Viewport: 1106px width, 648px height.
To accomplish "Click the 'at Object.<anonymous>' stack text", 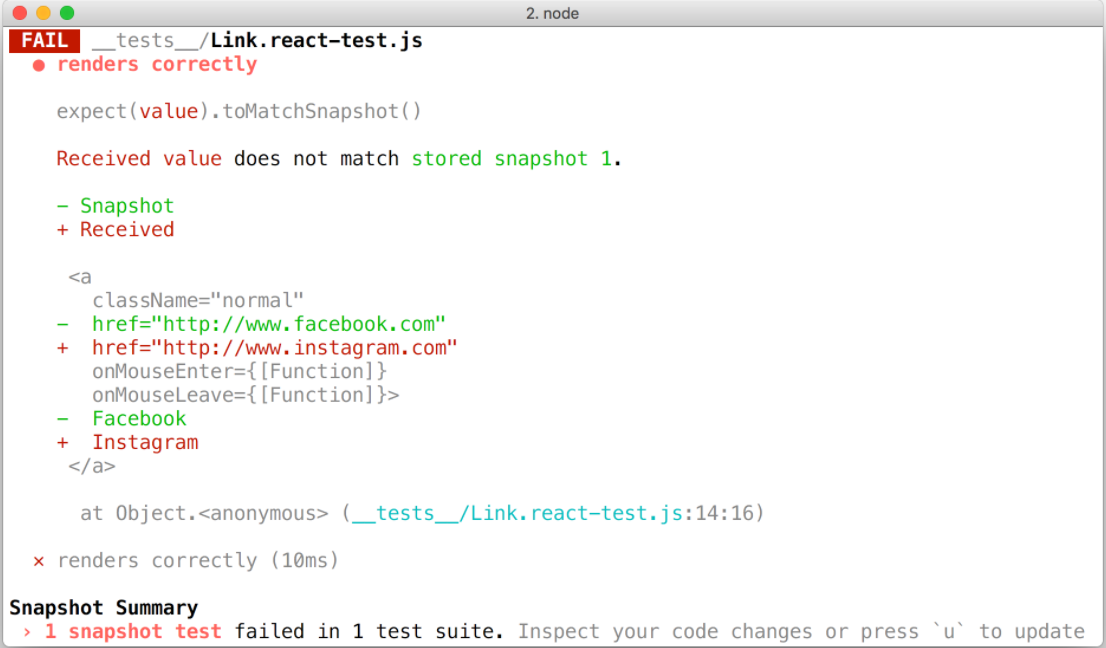I will tap(204, 513).
